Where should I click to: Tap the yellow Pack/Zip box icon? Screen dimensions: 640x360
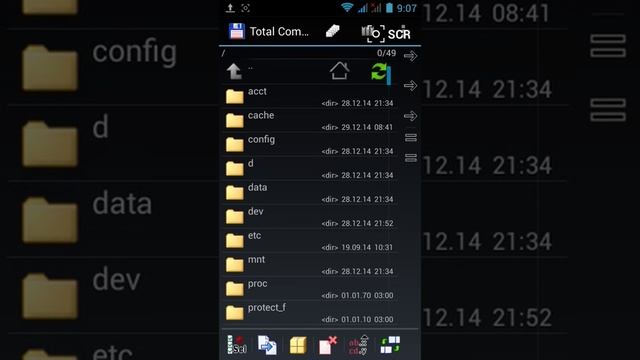point(298,345)
